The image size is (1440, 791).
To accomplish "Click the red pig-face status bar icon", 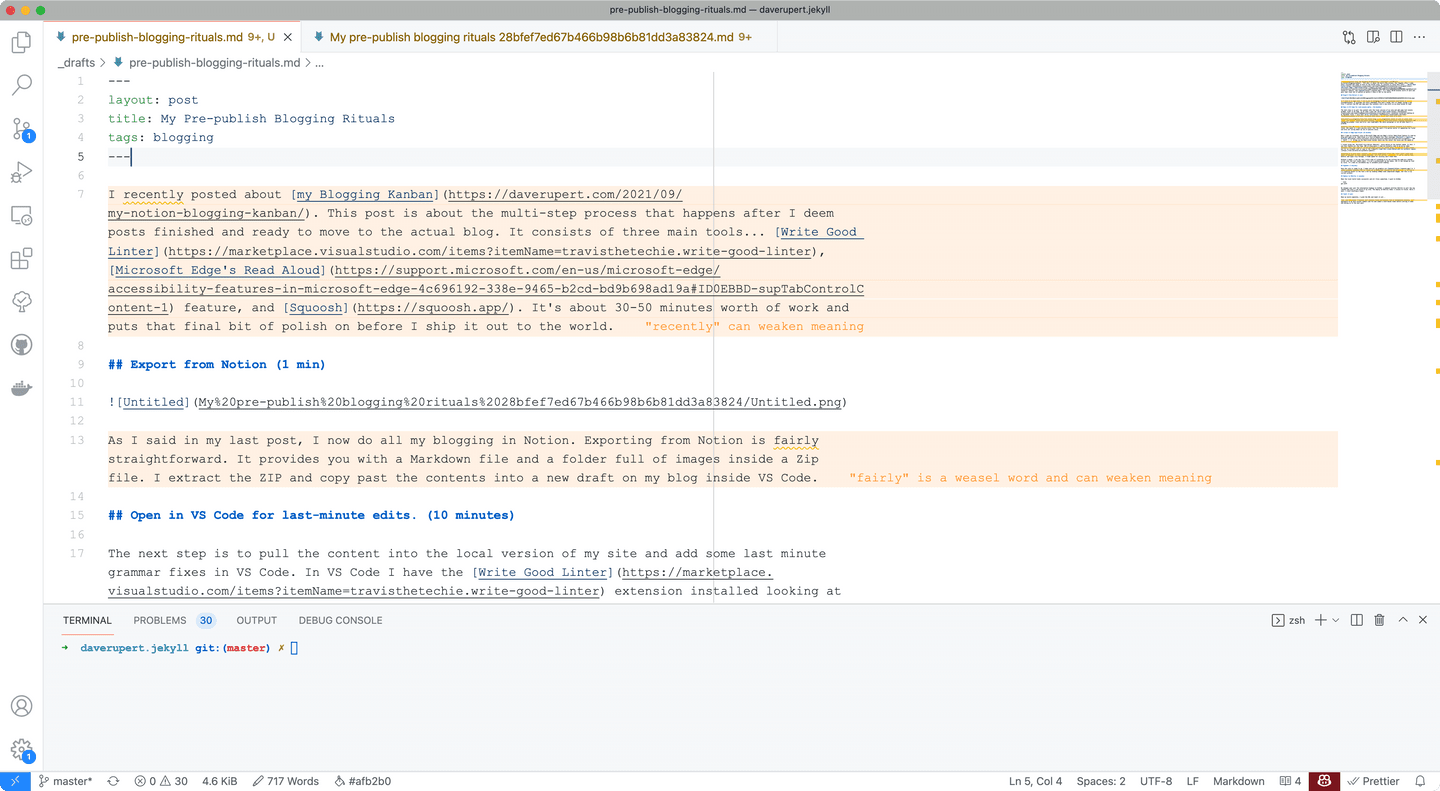I will (1324, 781).
